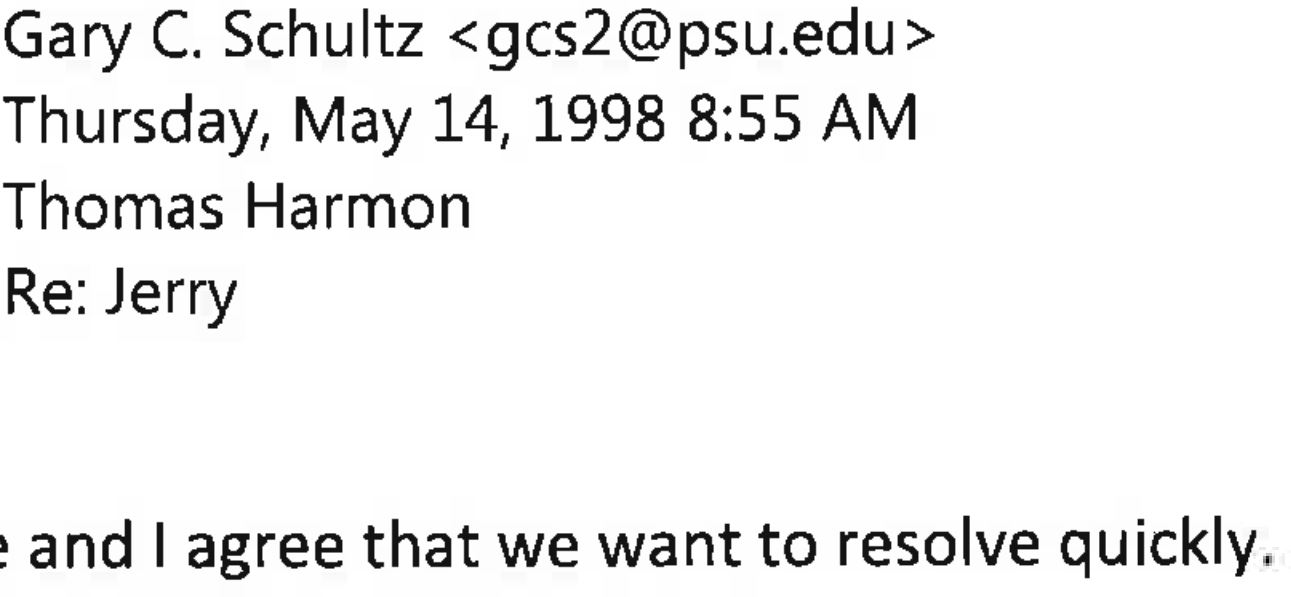Click the sender name Gary C. Schultz
This screenshot has height=597, width=1291.
coord(212,38)
